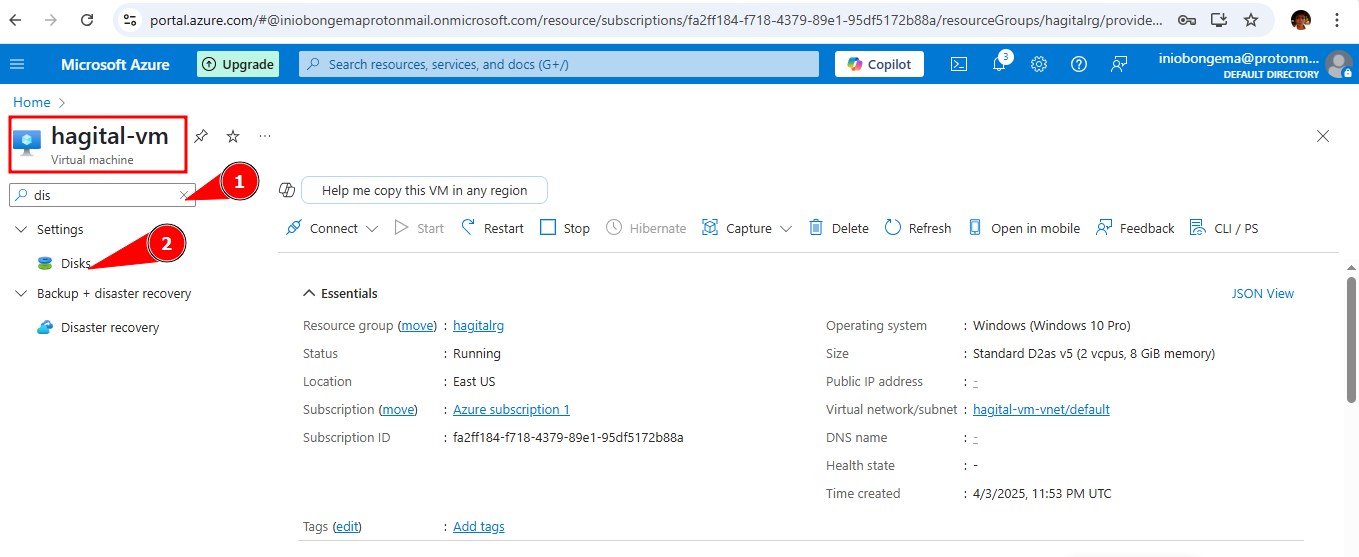
Task: Open the hagitalrg resource group link
Action: pyautogui.click(x=479, y=325)
